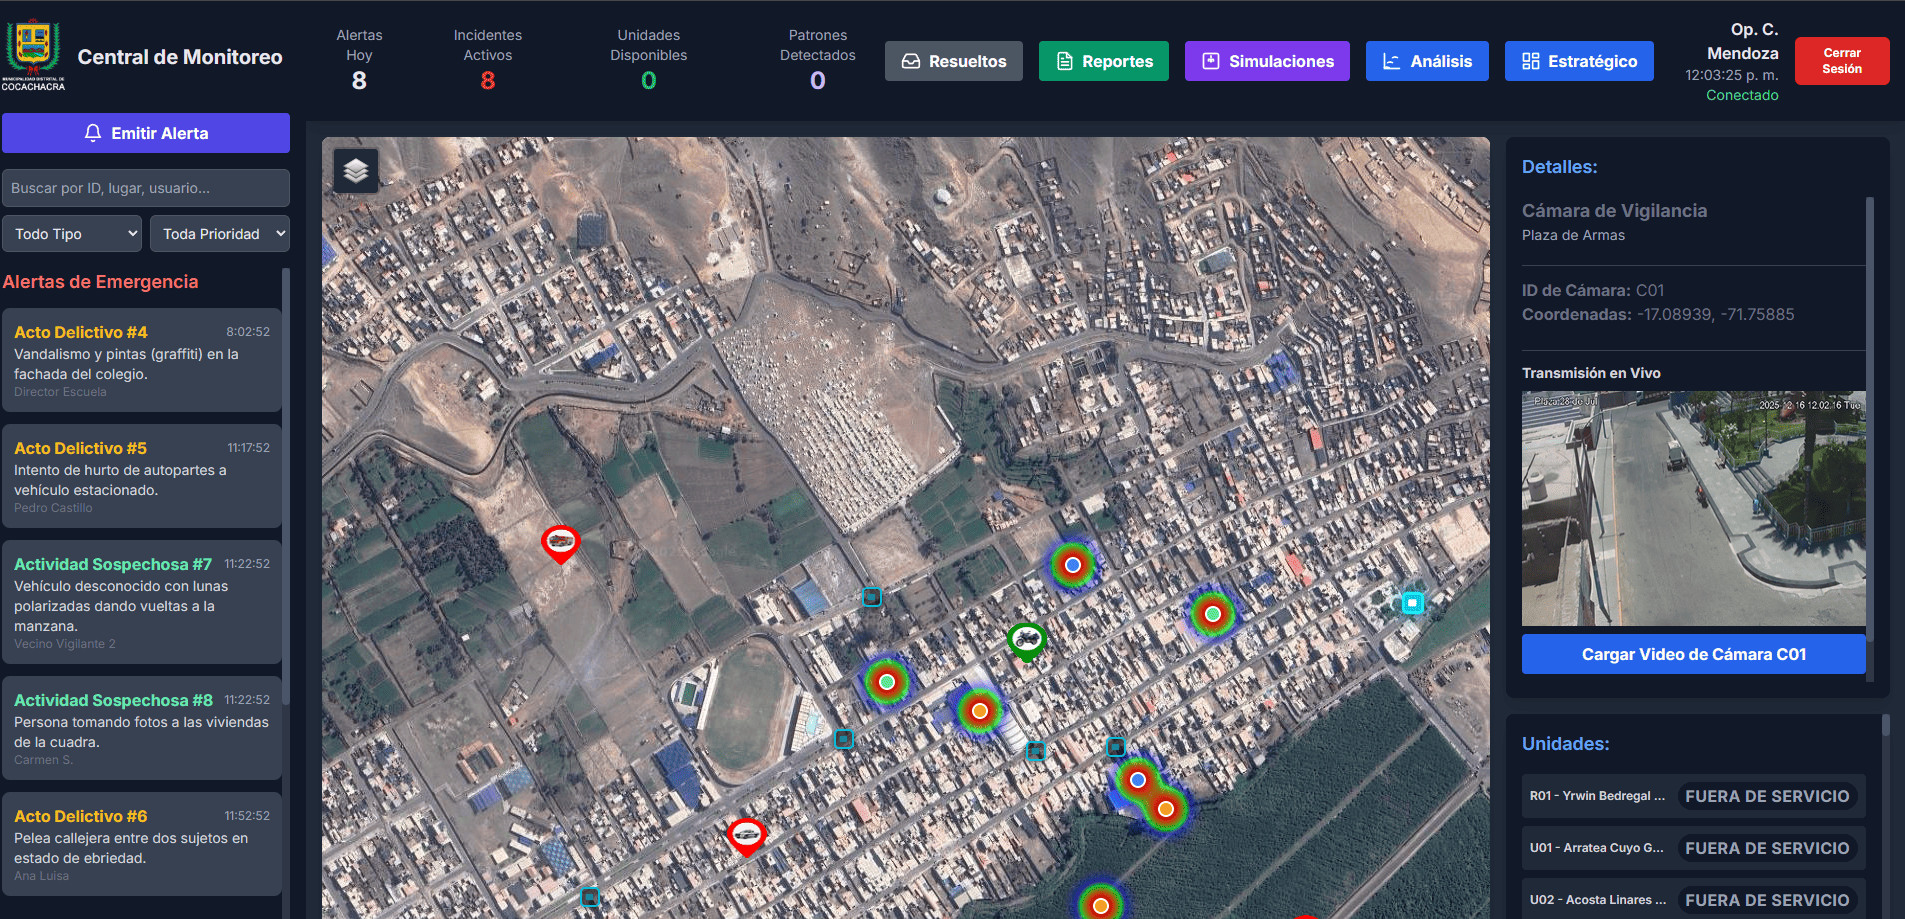Click the Cerrar Sesión button
The image size is (1905, 919).
coord(1841,61)
